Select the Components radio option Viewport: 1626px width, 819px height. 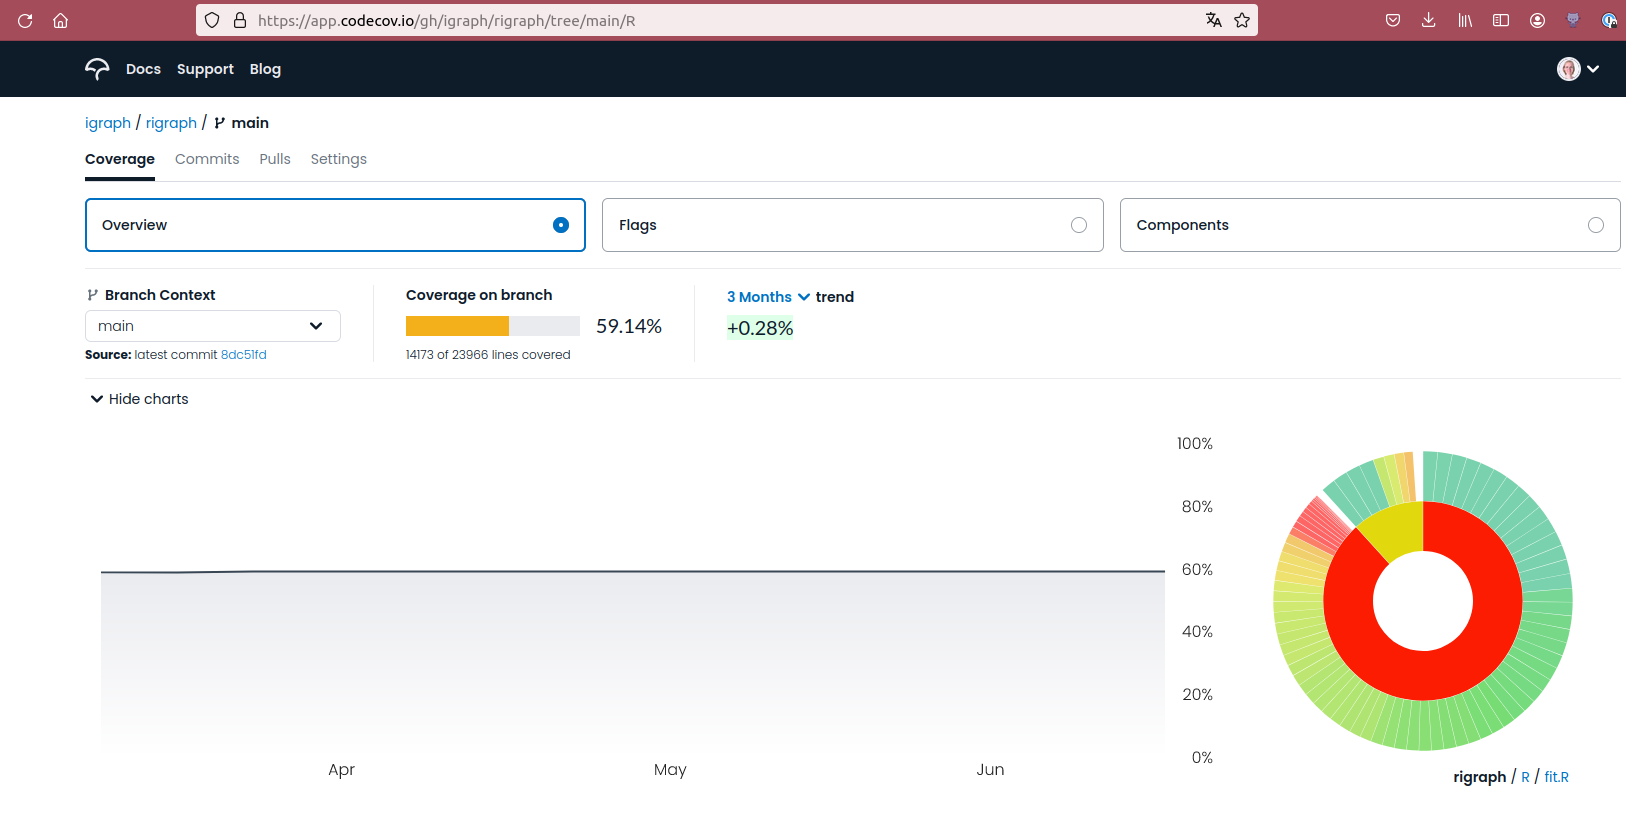1596,225
